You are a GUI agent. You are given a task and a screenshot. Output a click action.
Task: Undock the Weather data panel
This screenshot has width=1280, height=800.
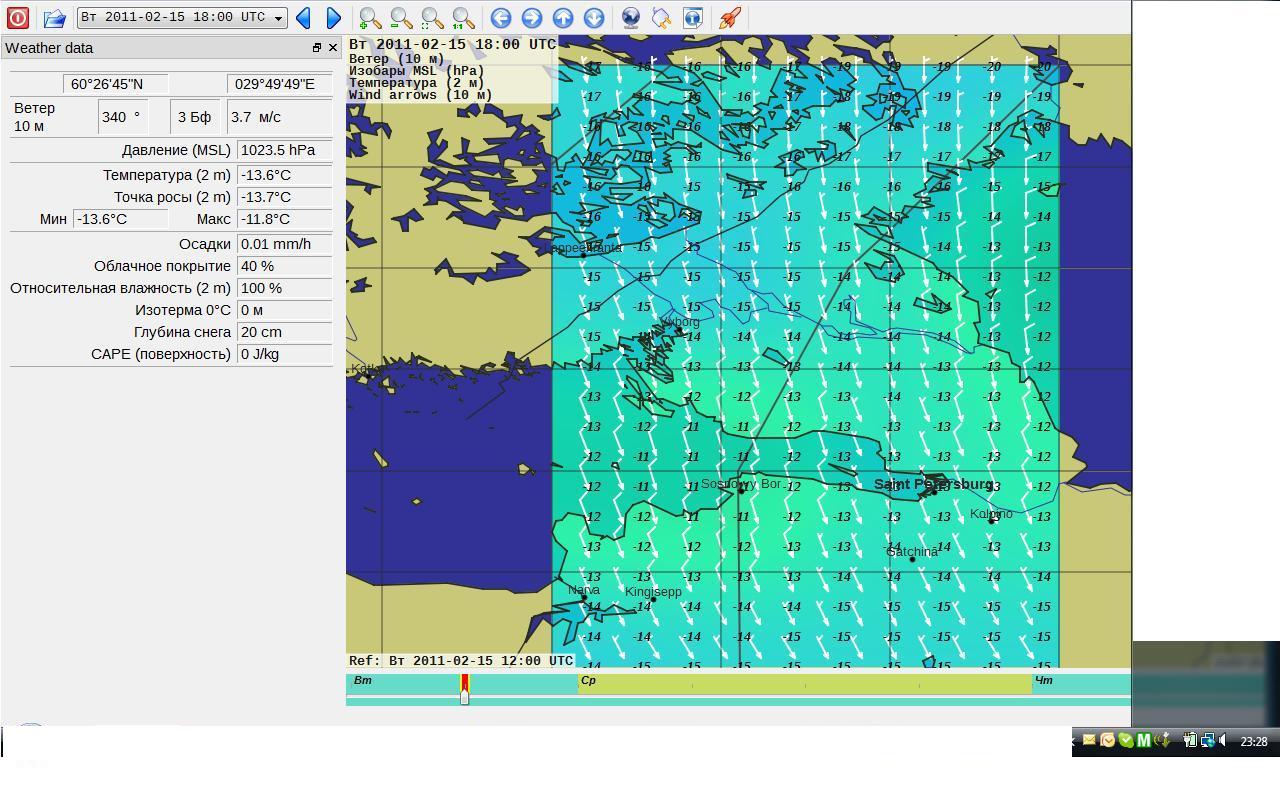coord(317,47)
